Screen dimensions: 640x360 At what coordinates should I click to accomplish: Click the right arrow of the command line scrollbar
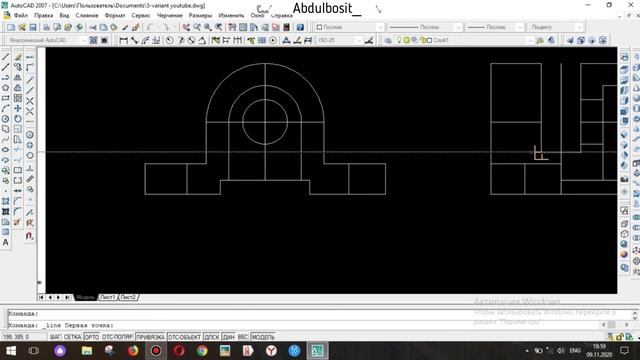(x=627, y=325)
